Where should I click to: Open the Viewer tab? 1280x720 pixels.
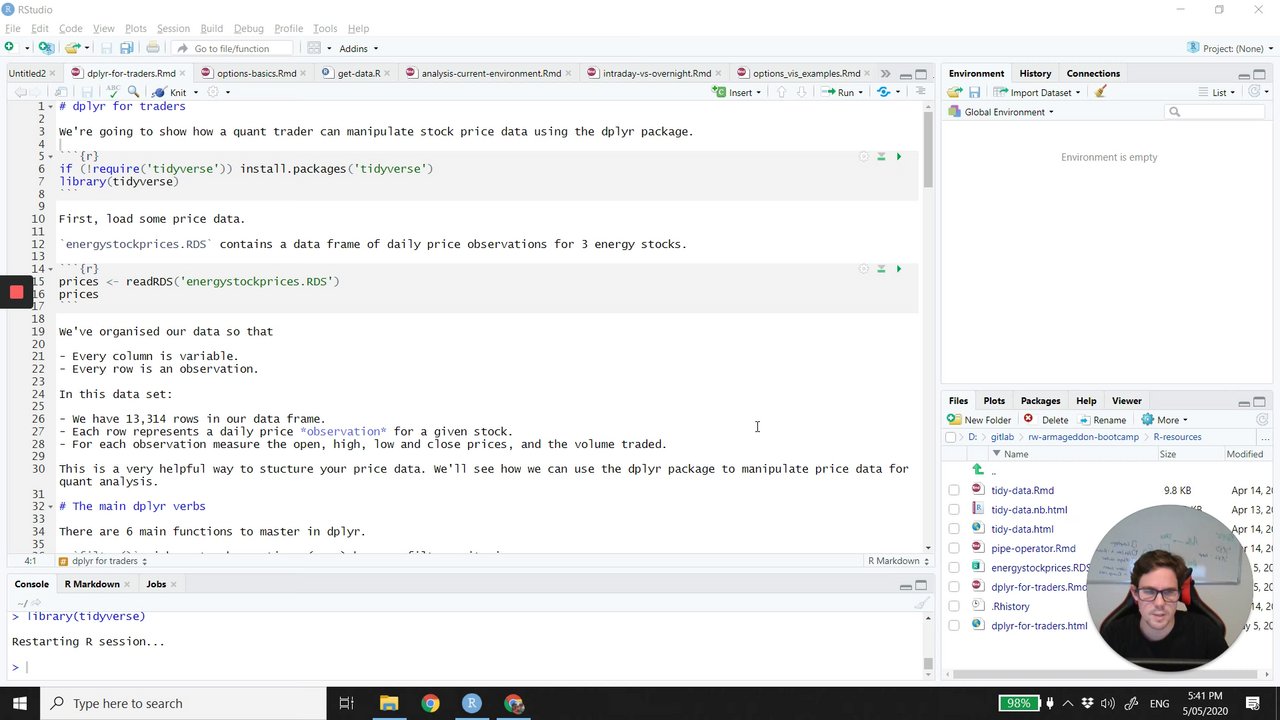(x=1126, y=401)
